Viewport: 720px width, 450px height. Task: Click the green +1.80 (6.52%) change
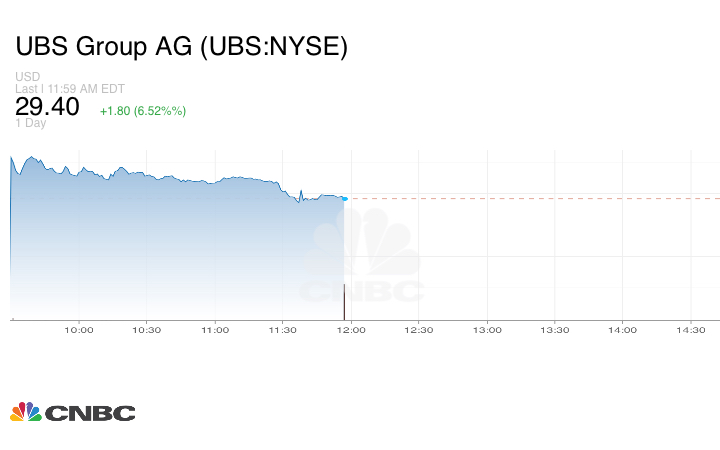[142, 110]
